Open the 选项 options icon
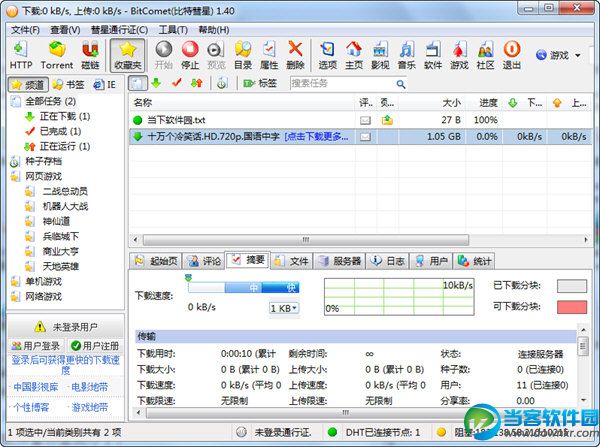The height and width of the screenshot is (447, 600). click(x=328, y=55)
